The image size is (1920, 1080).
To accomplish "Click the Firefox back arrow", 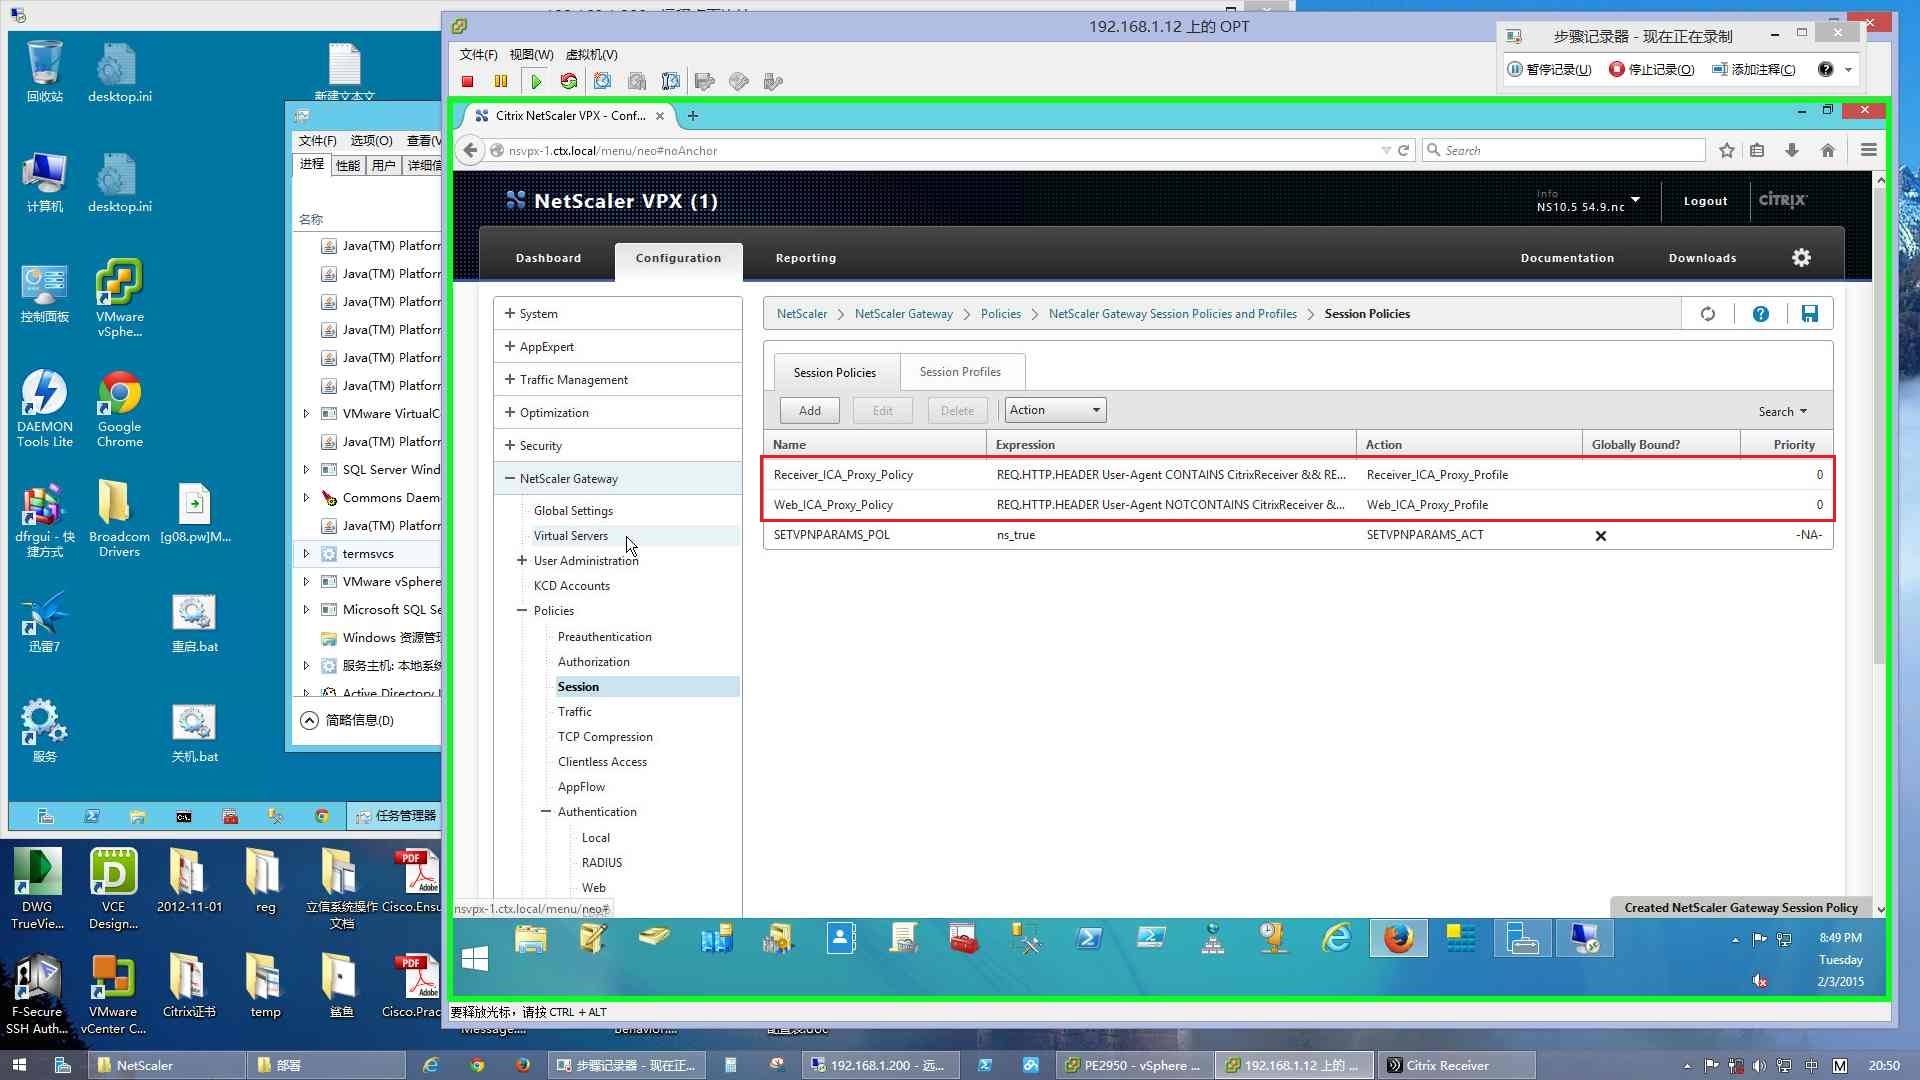I will 471,150.
